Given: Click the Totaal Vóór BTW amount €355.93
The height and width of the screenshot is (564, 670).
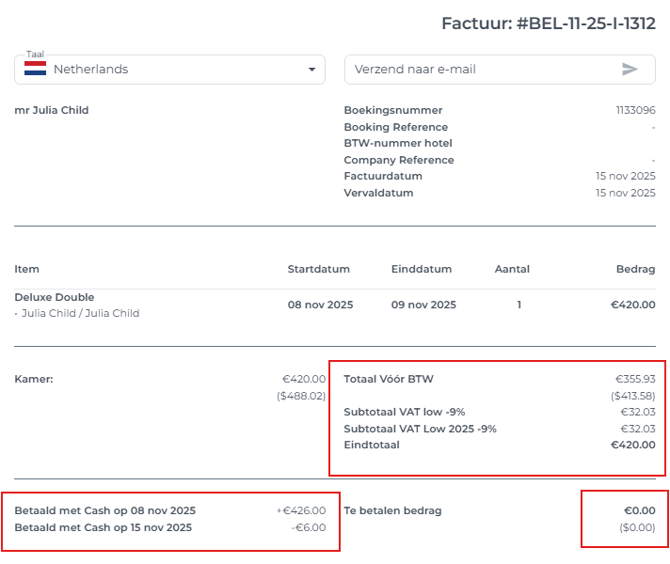Looking at the screenshot, I should 635,379.
